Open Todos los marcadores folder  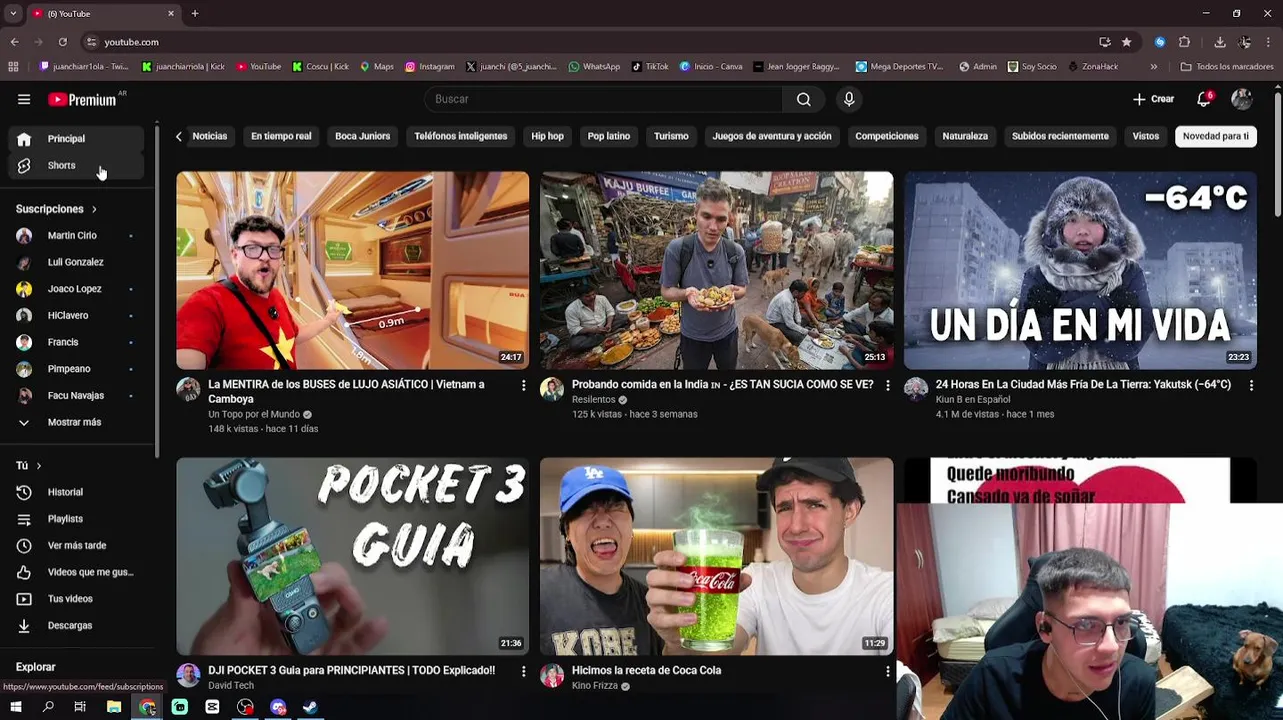(1227, 67)
